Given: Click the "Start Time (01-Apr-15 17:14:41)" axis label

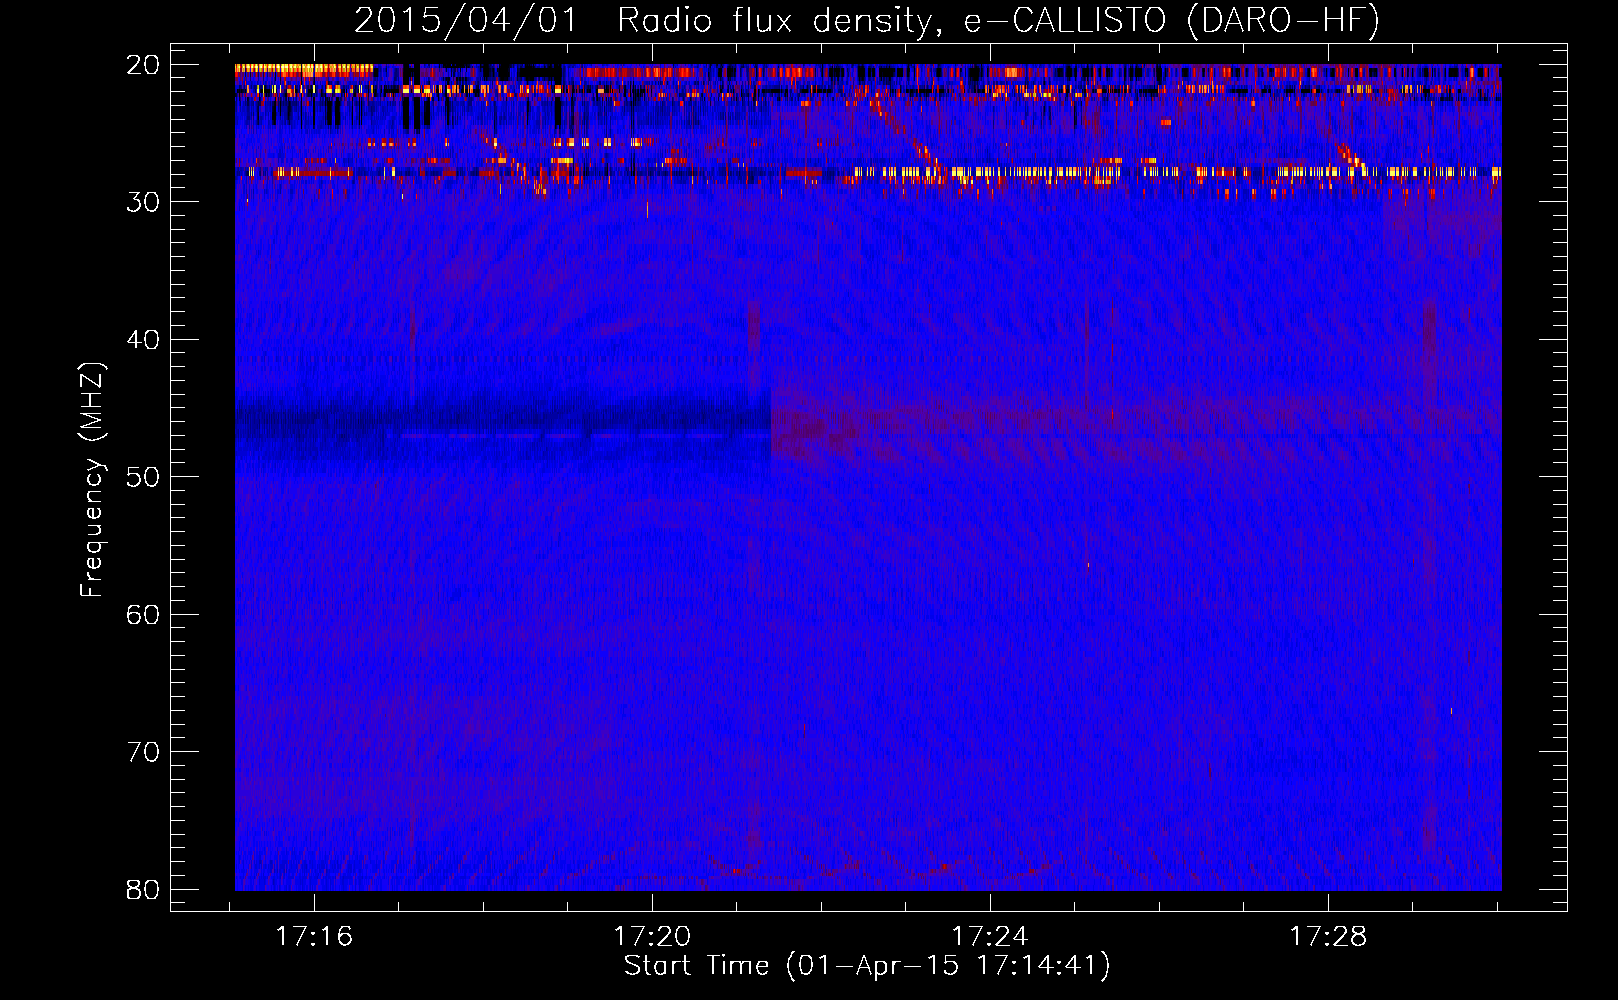Looking at the screenshot, I should (x=867, y=966).
